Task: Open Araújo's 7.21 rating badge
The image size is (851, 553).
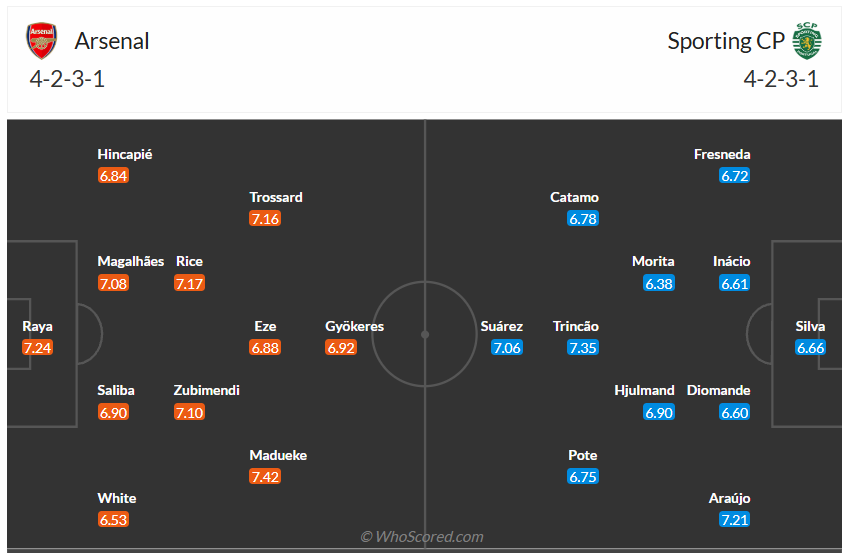Action: tap(734, 520)
